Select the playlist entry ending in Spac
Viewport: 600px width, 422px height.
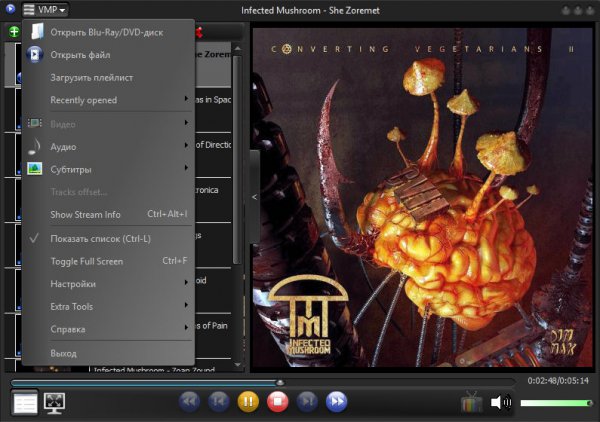click(213, 109)
